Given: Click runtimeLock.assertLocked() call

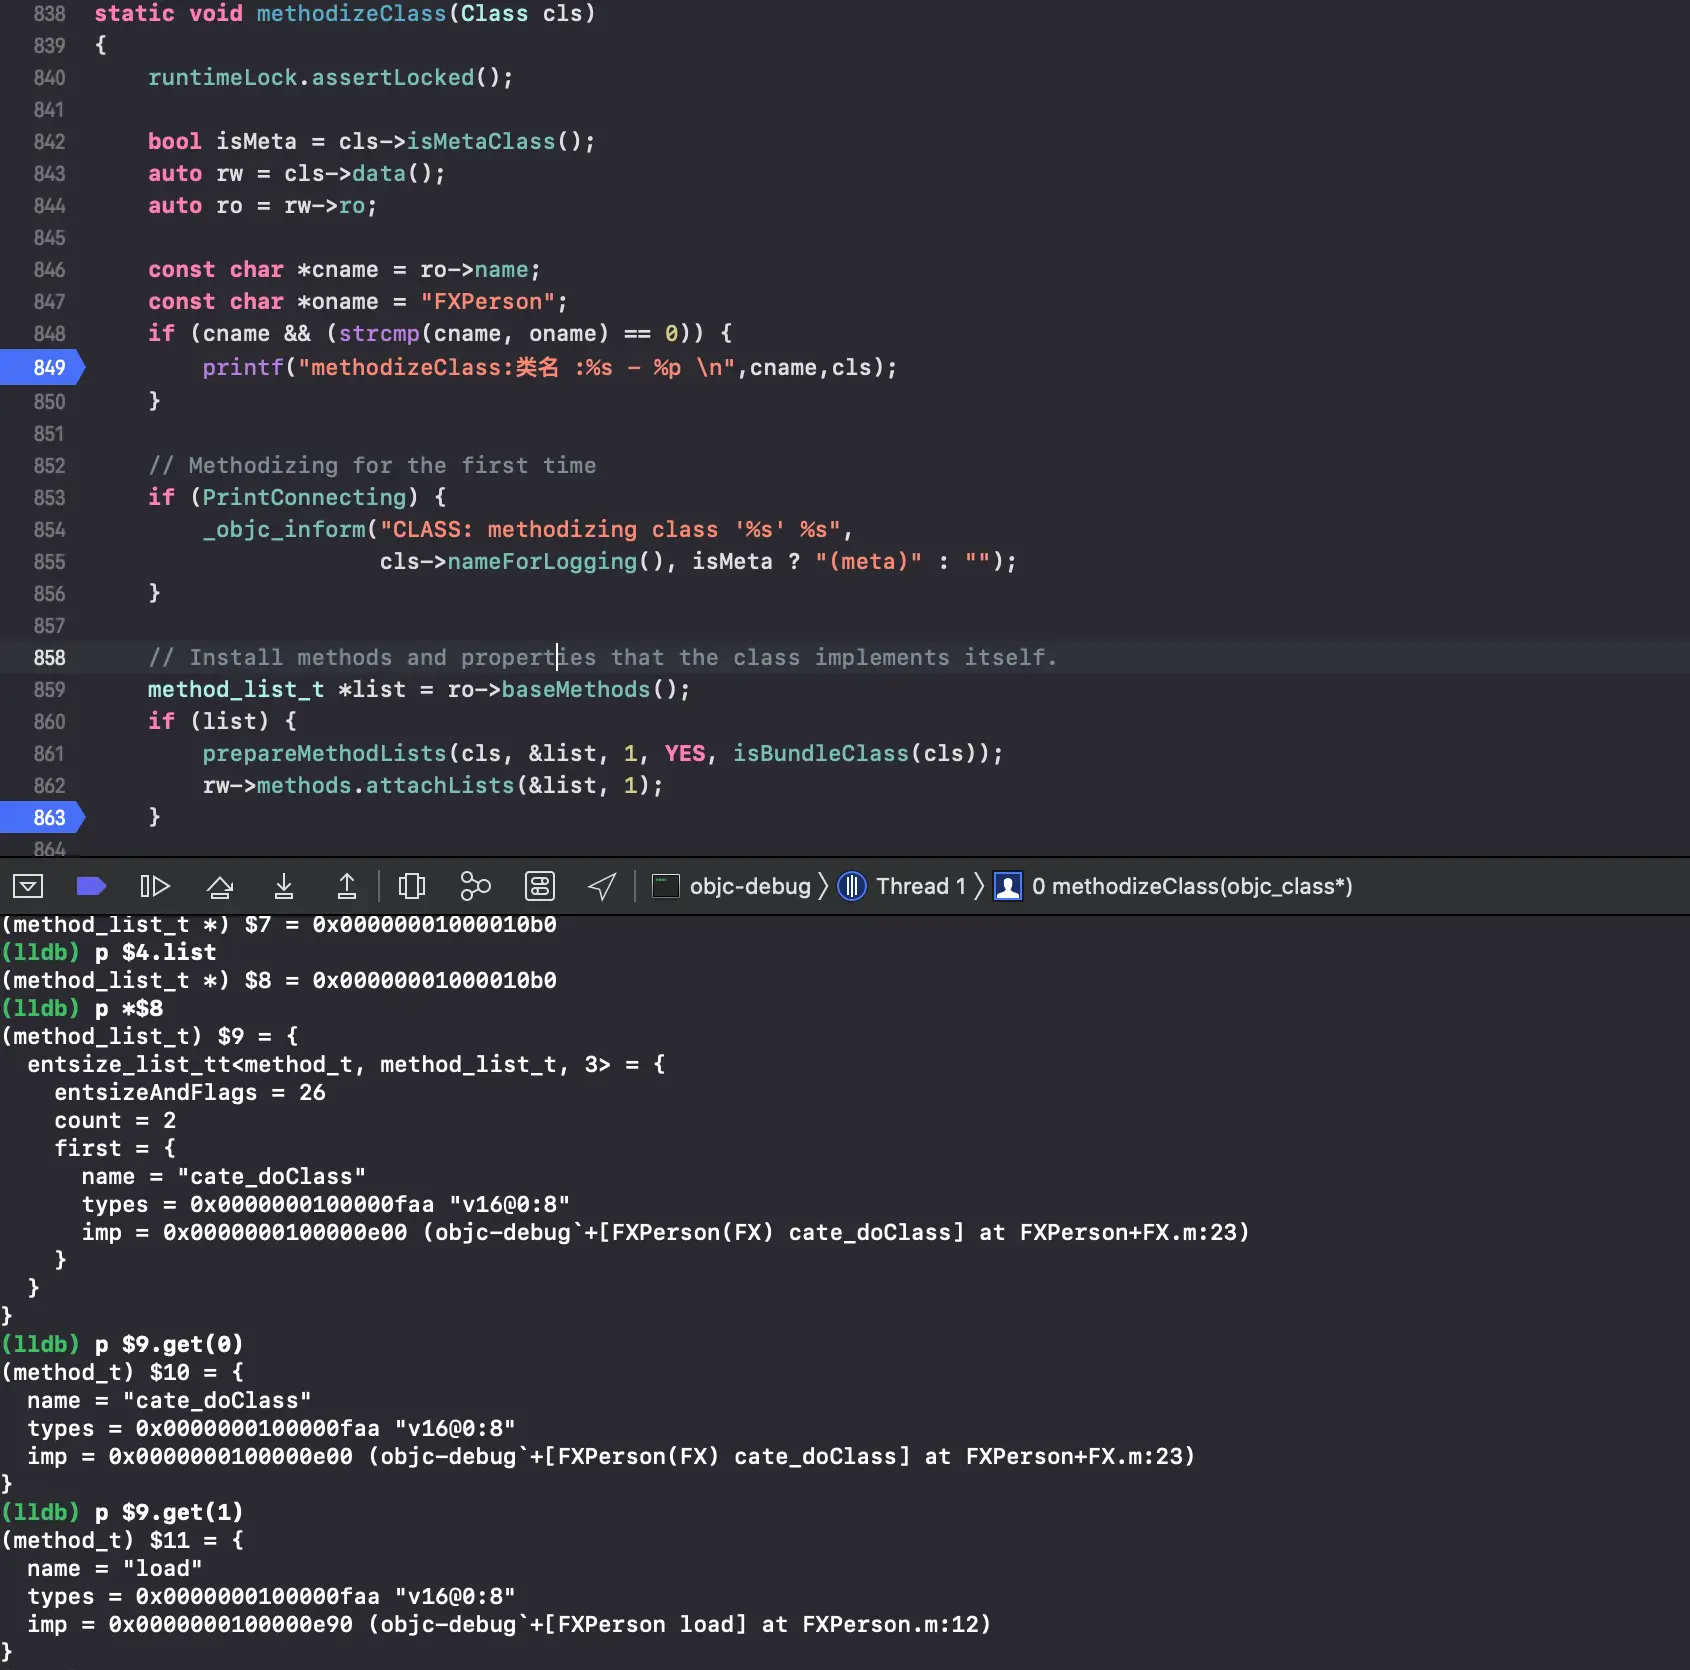Looking at the screenshot, I should point(330,77).
